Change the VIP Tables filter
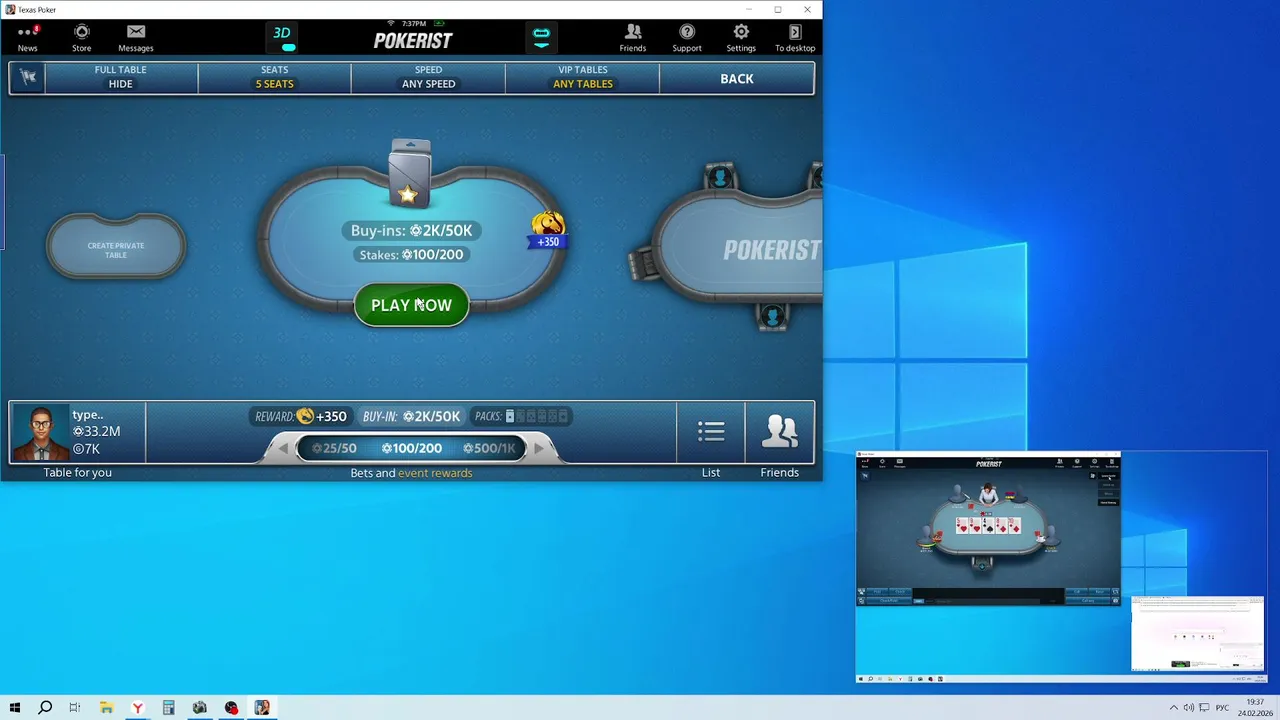1280x720 pixels. click(x=582, y=78)
